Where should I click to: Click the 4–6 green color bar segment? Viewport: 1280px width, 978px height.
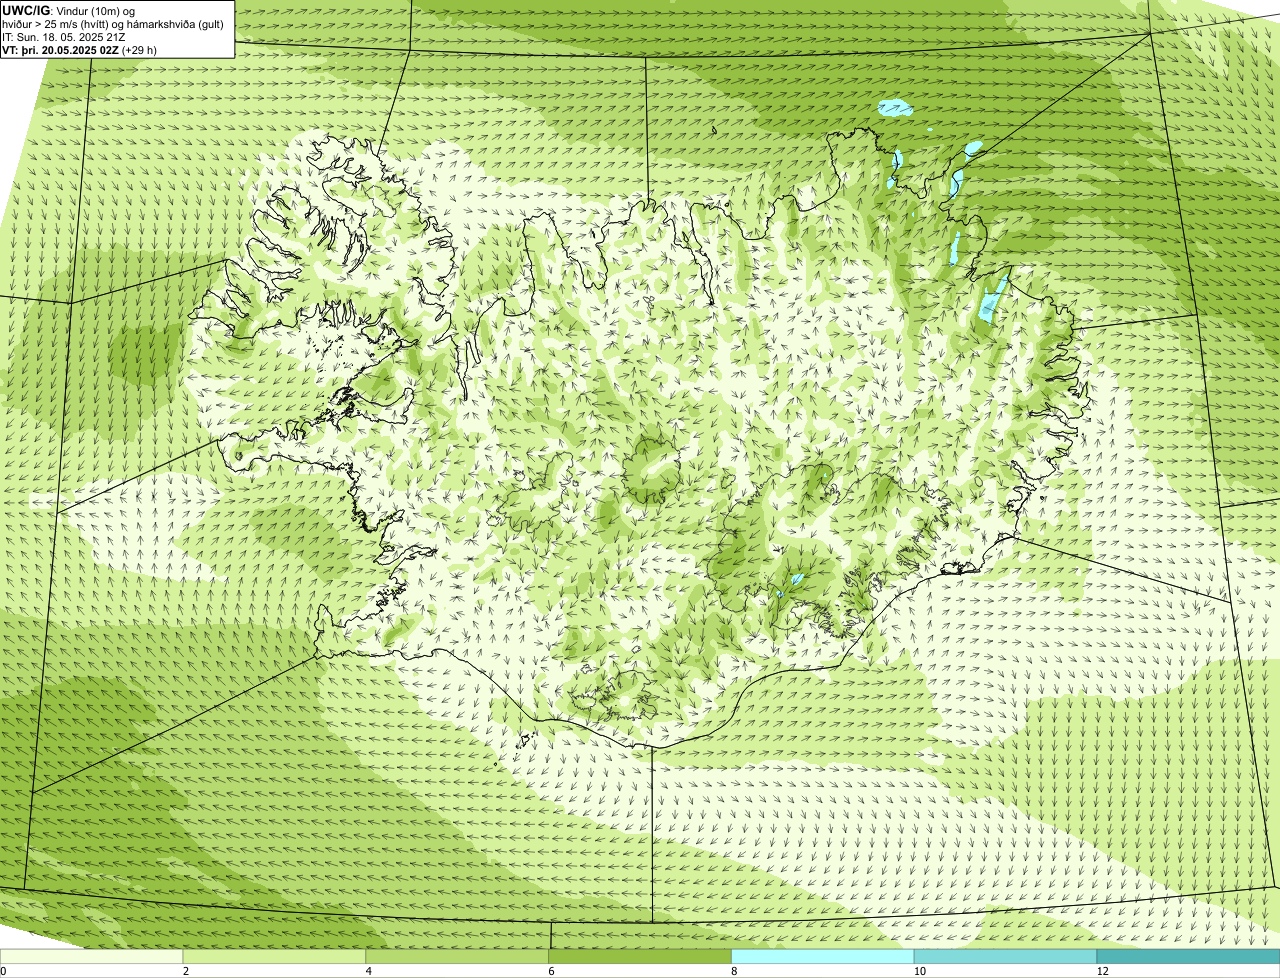click(x=458, y=957)
